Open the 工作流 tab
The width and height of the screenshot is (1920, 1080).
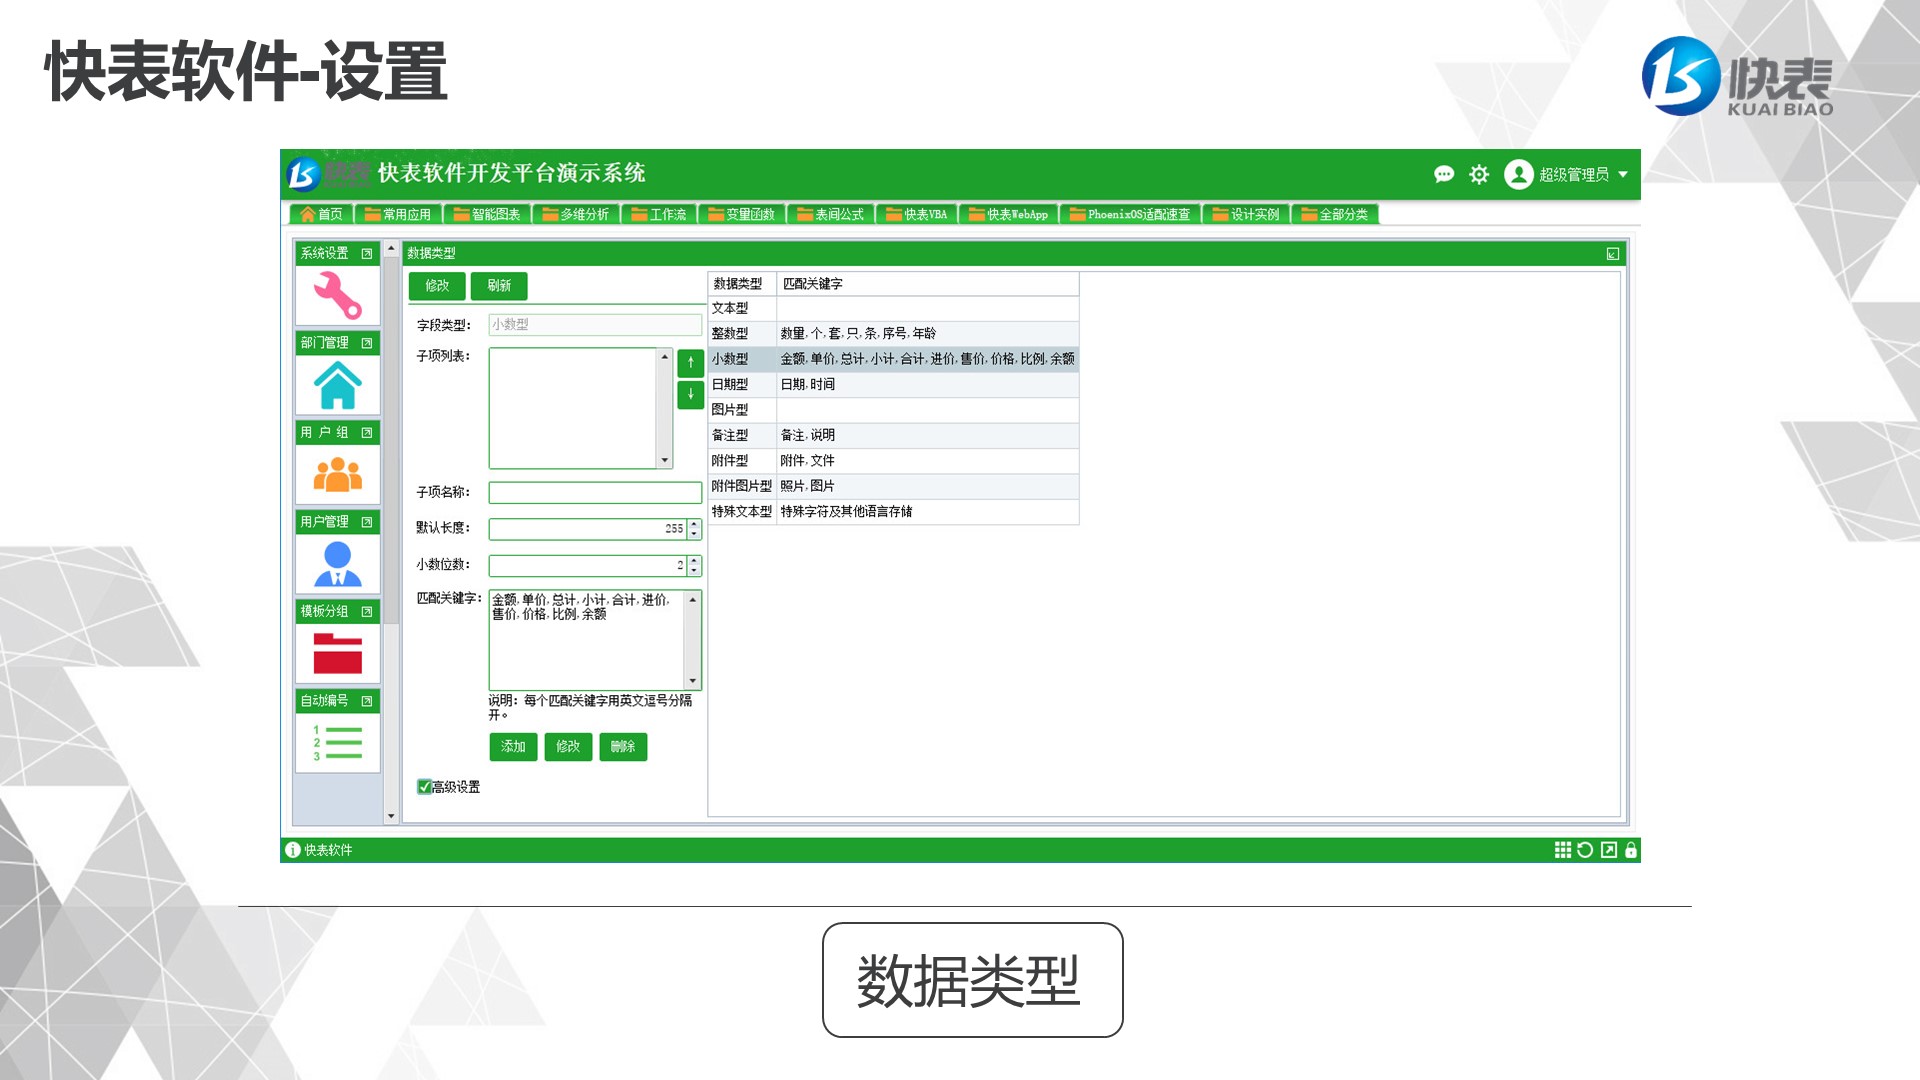click(x=658, y=214)
